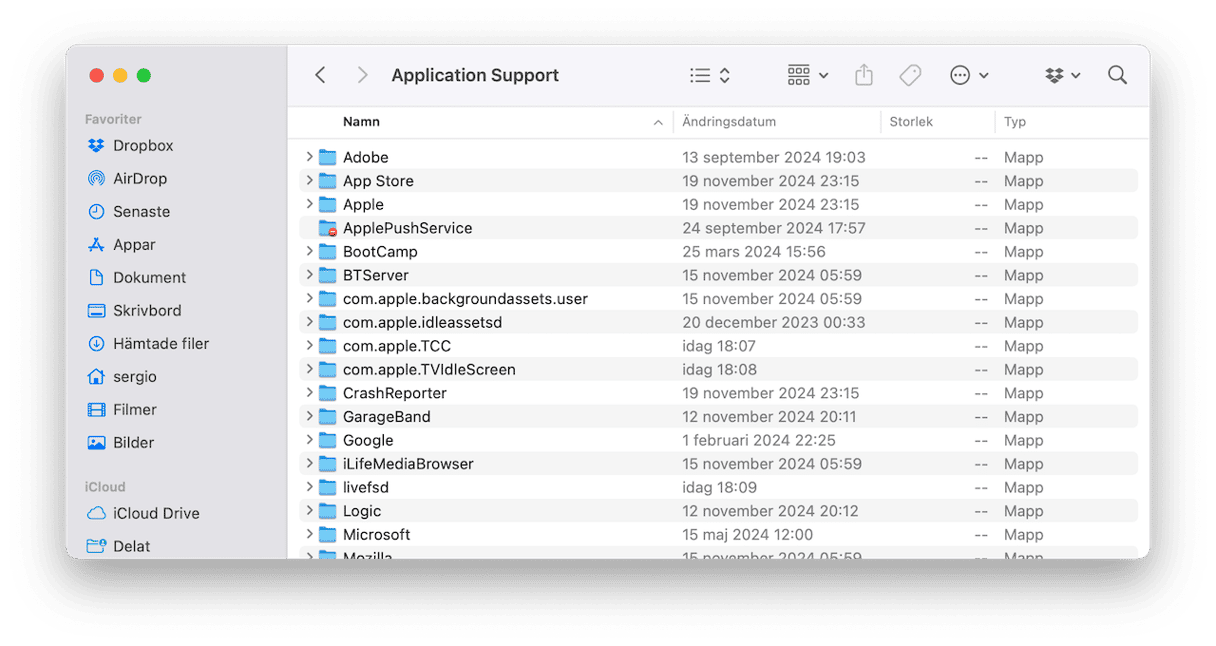Expand the App Store folder
Image resolution: width=1216 pixels, height=646 pixels.
coord(309,181)
